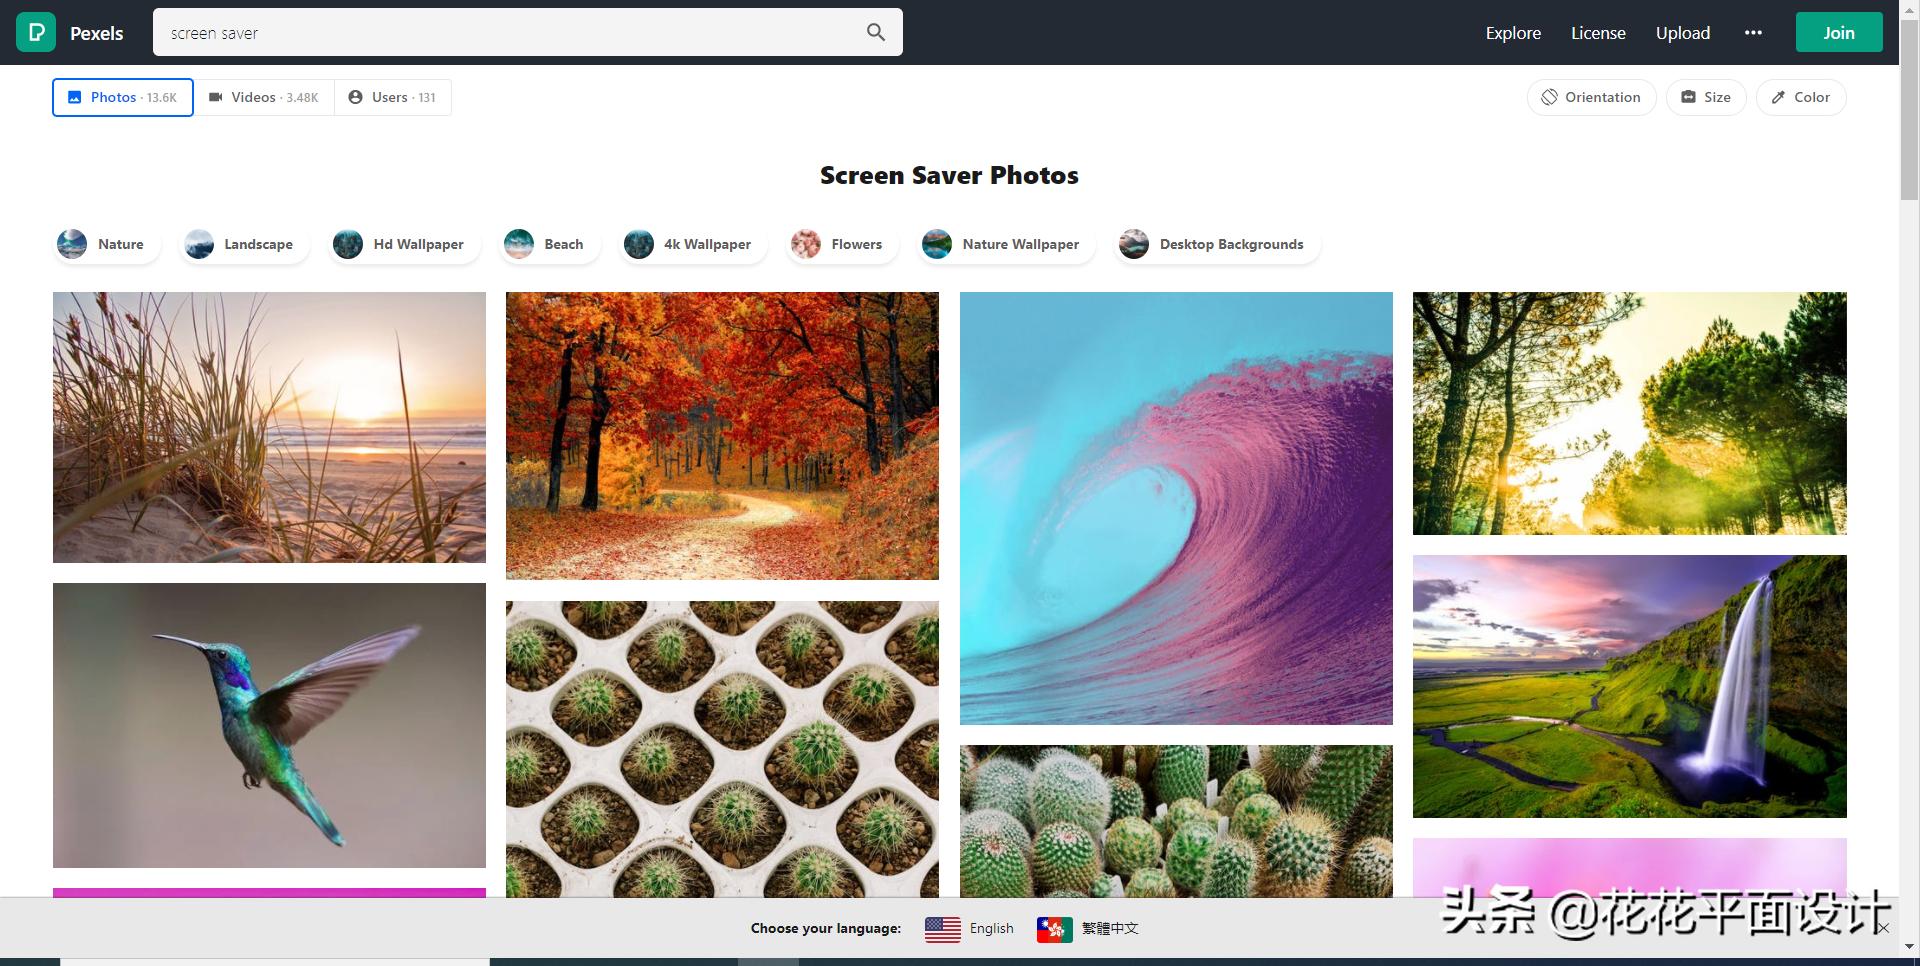Click the 'Screen Saver Photos' heading
This screenshot has height=966, width=1920.
point(949,176)
